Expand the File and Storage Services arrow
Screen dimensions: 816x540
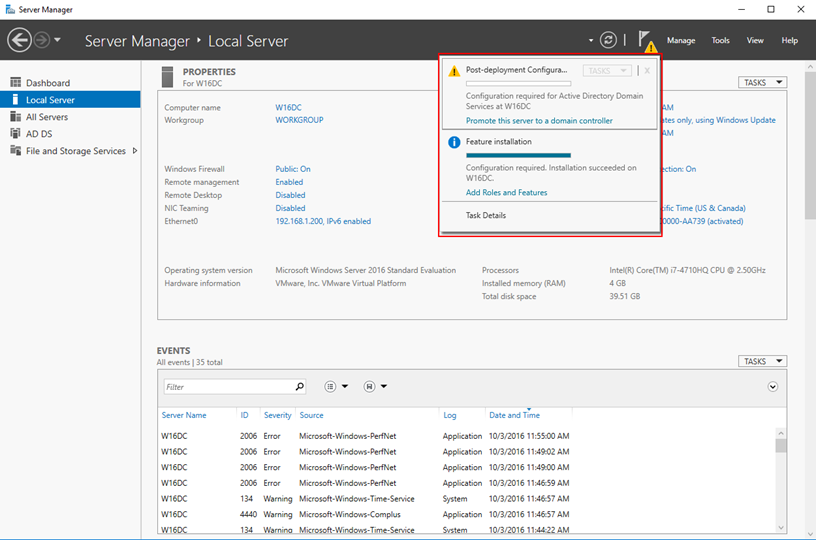click(135, 151)
